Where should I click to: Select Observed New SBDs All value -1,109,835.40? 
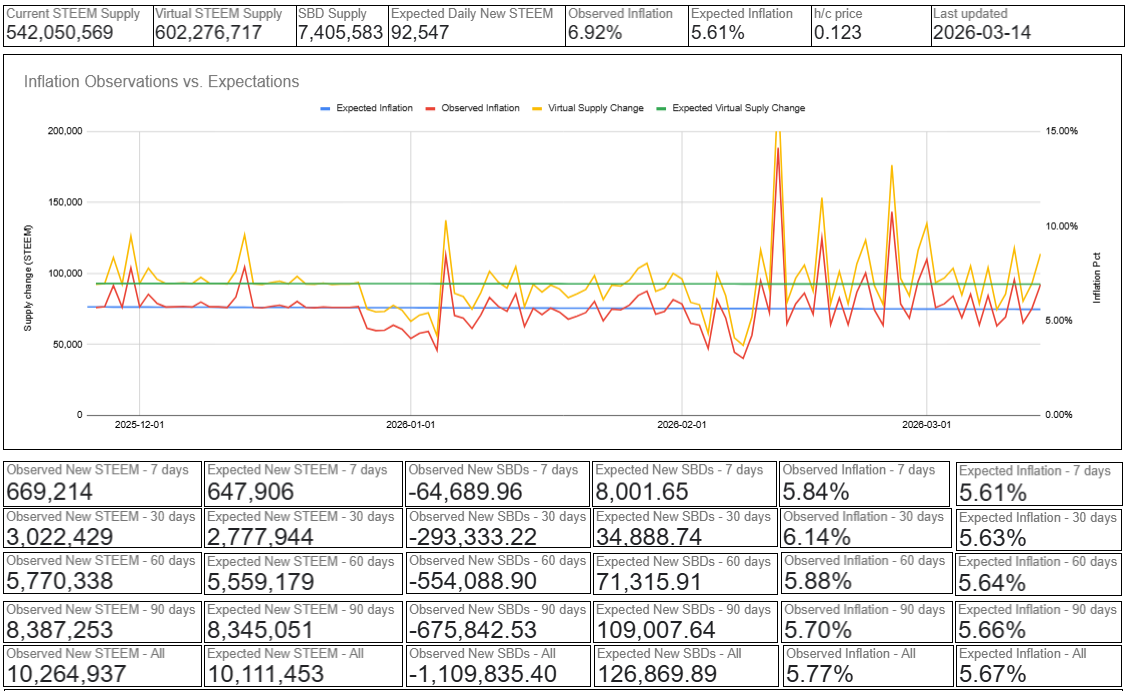[x=483, y=674]
